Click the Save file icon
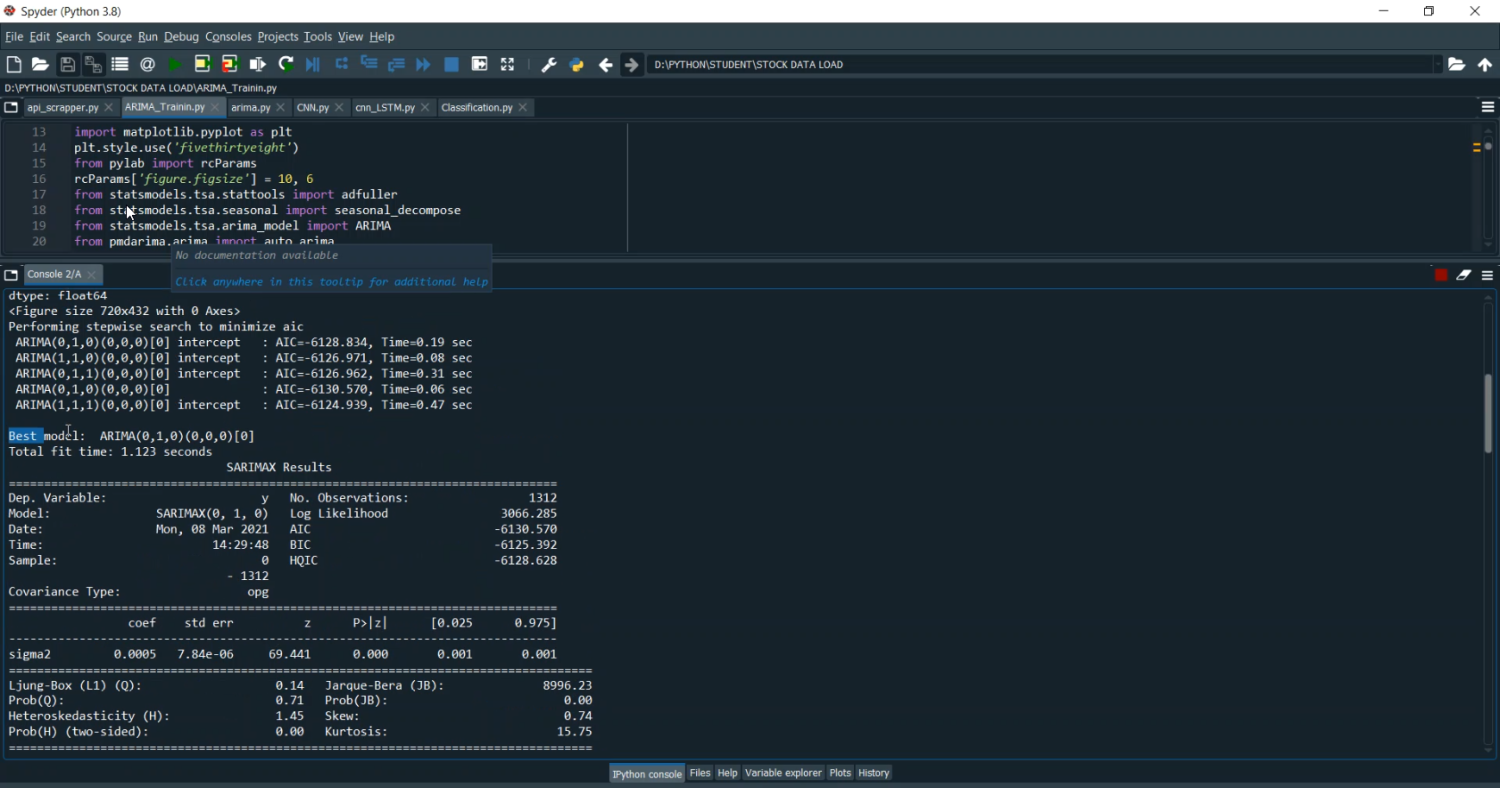The width and height of the screenshot is (1500, 788). (67, 64)
